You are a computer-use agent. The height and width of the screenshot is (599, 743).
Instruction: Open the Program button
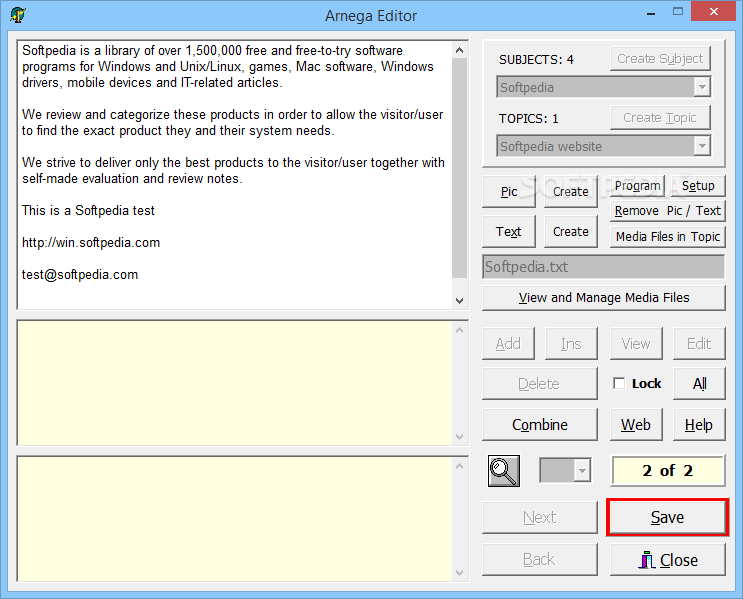[637, 186]
